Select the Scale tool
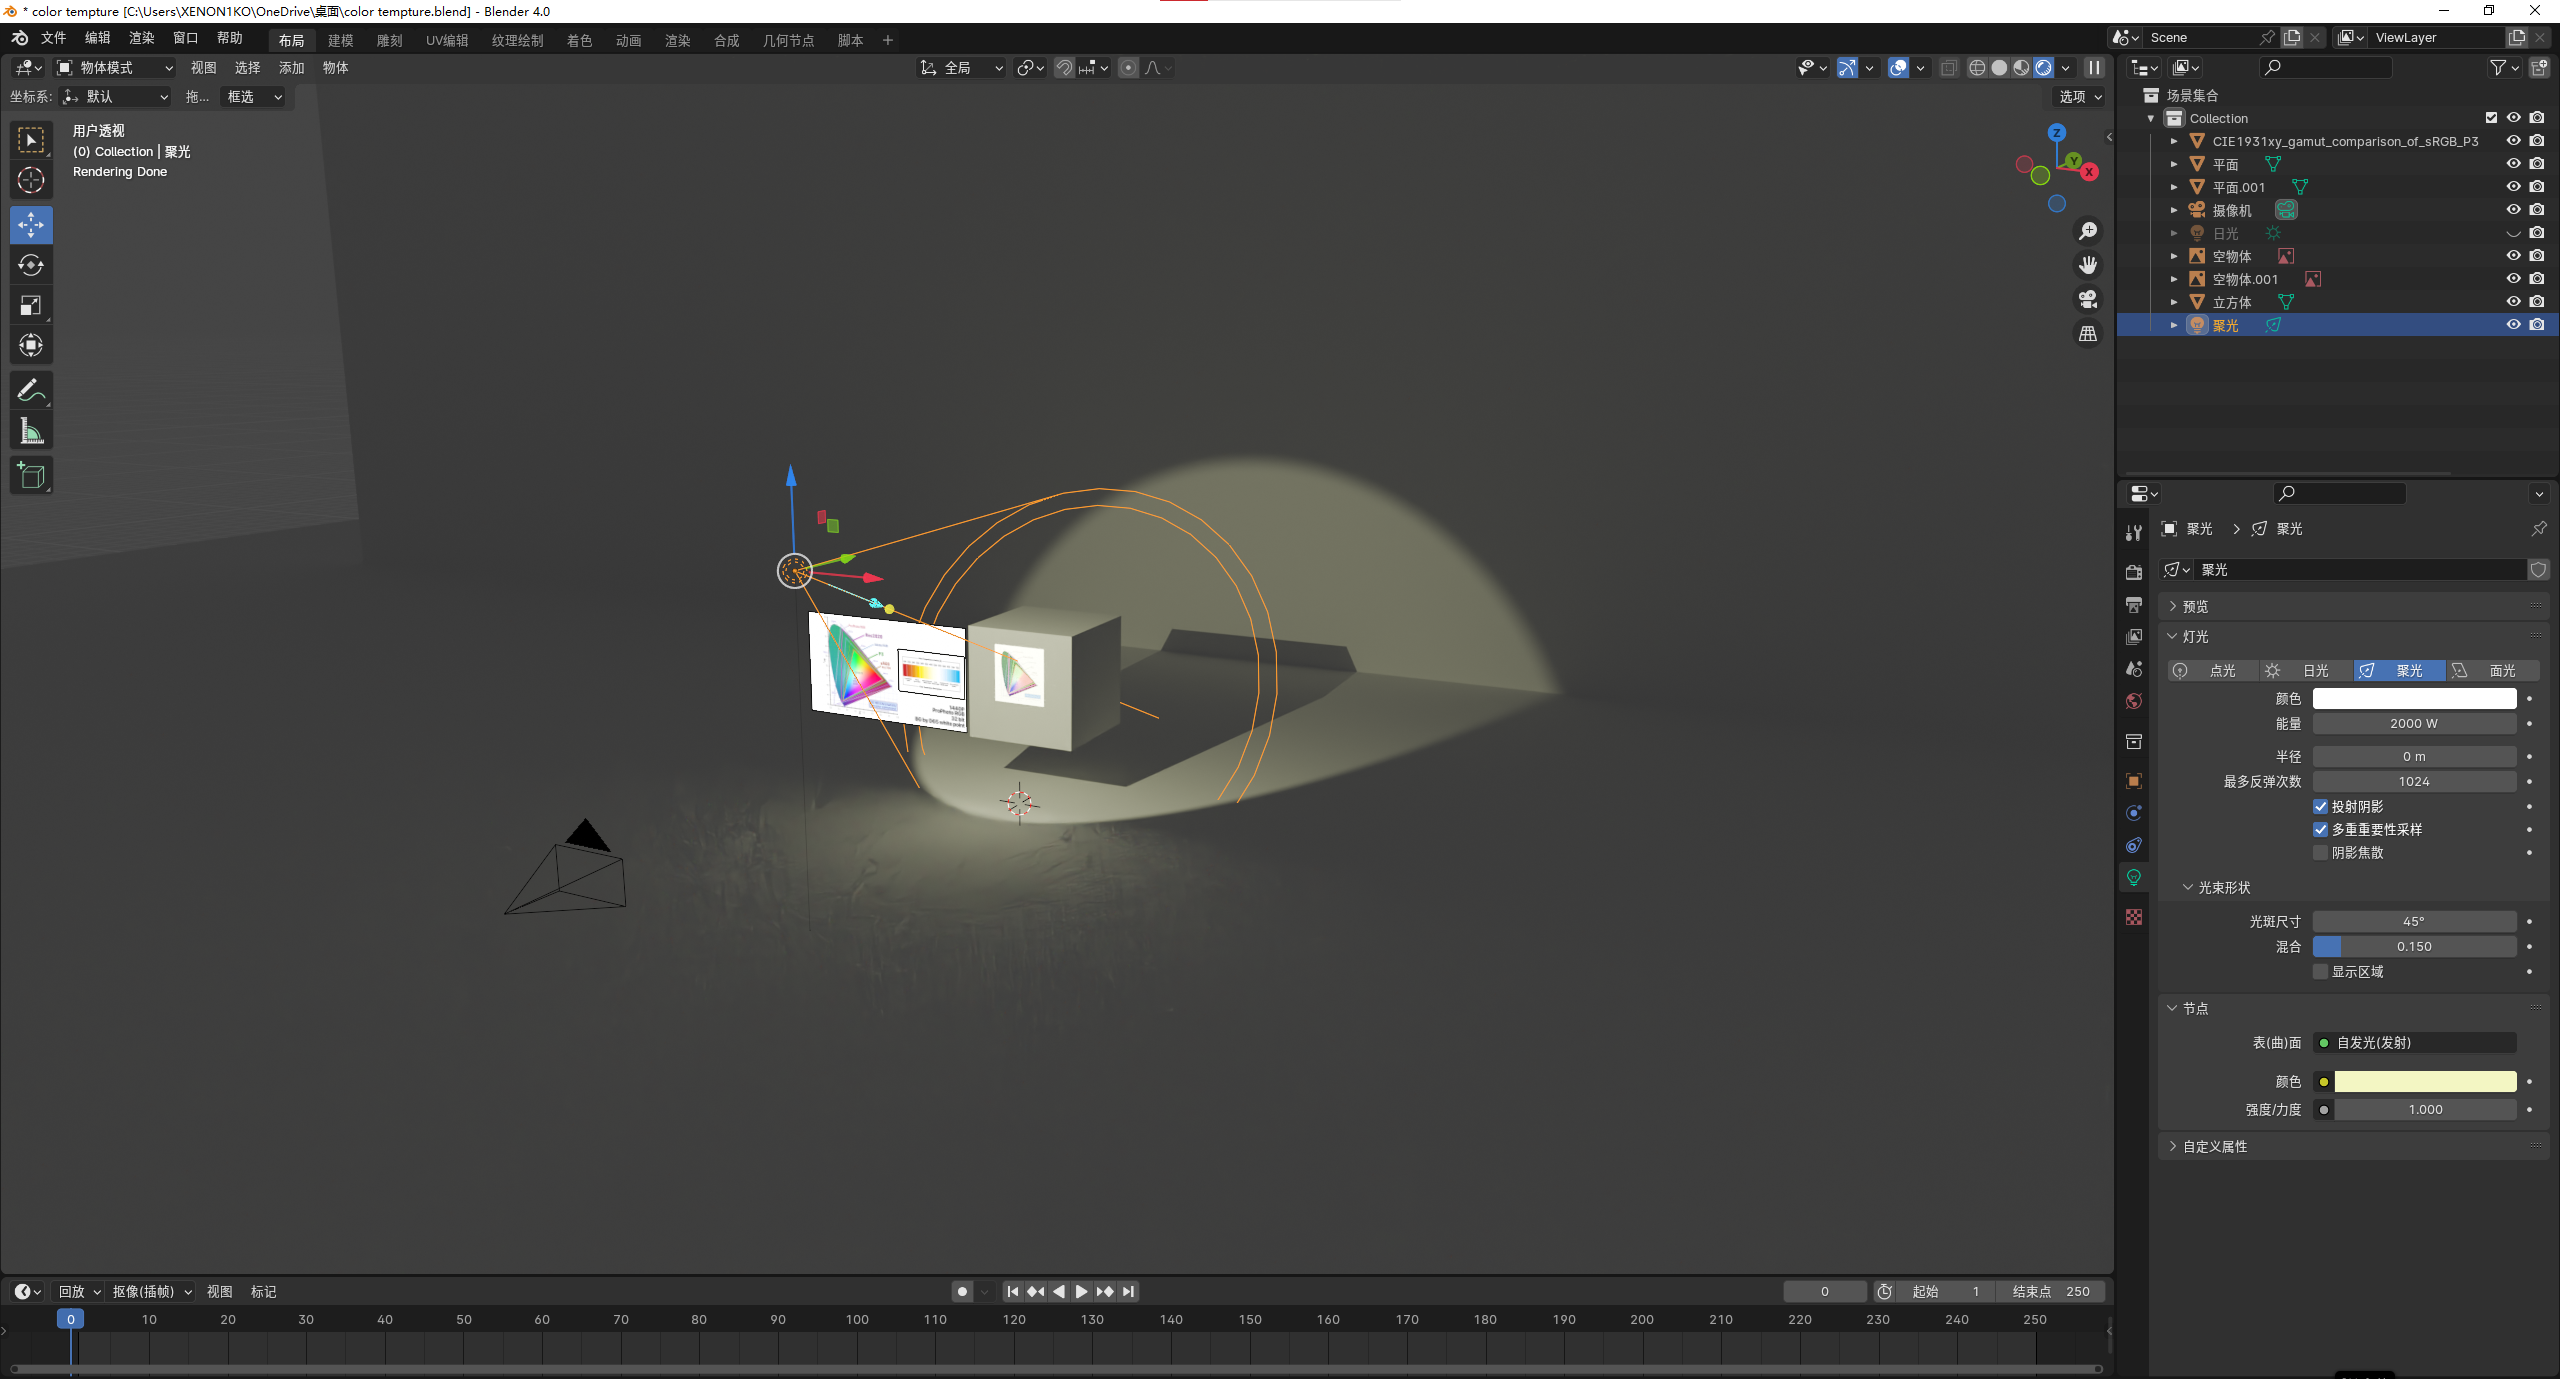Image resolution: width=2560 pixels, height=1379 pixels. click(31, 306)
